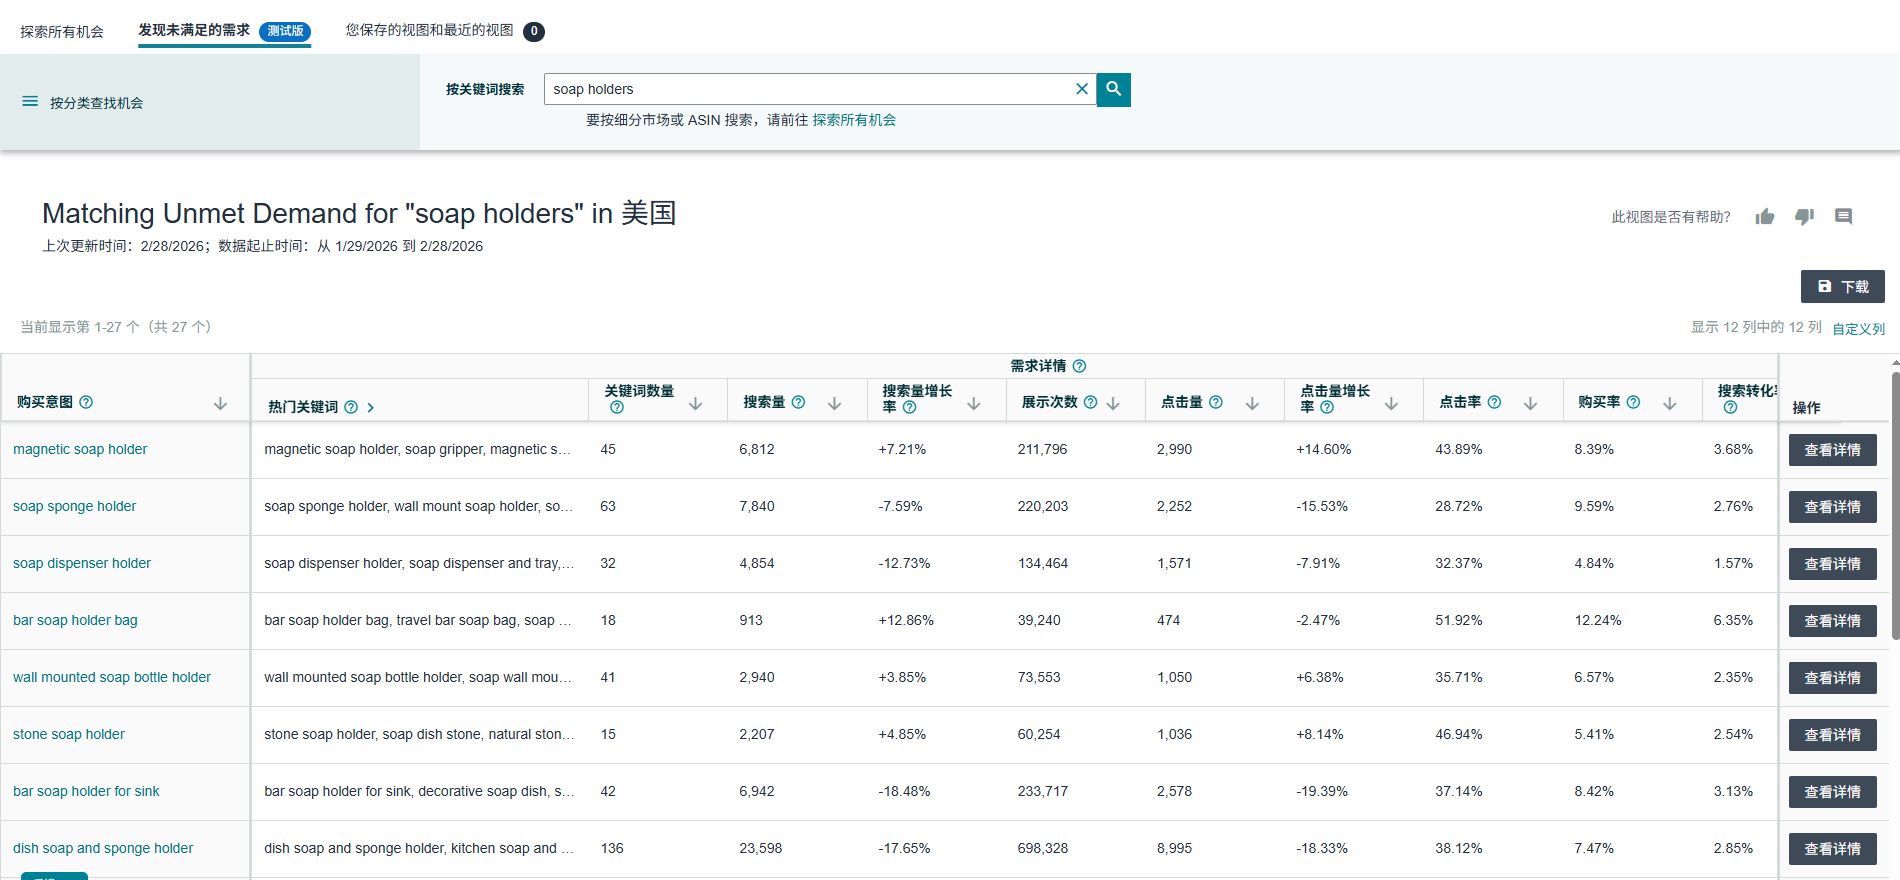
Task: Open magnetic soap holder link
Action: tap(80, 450)
